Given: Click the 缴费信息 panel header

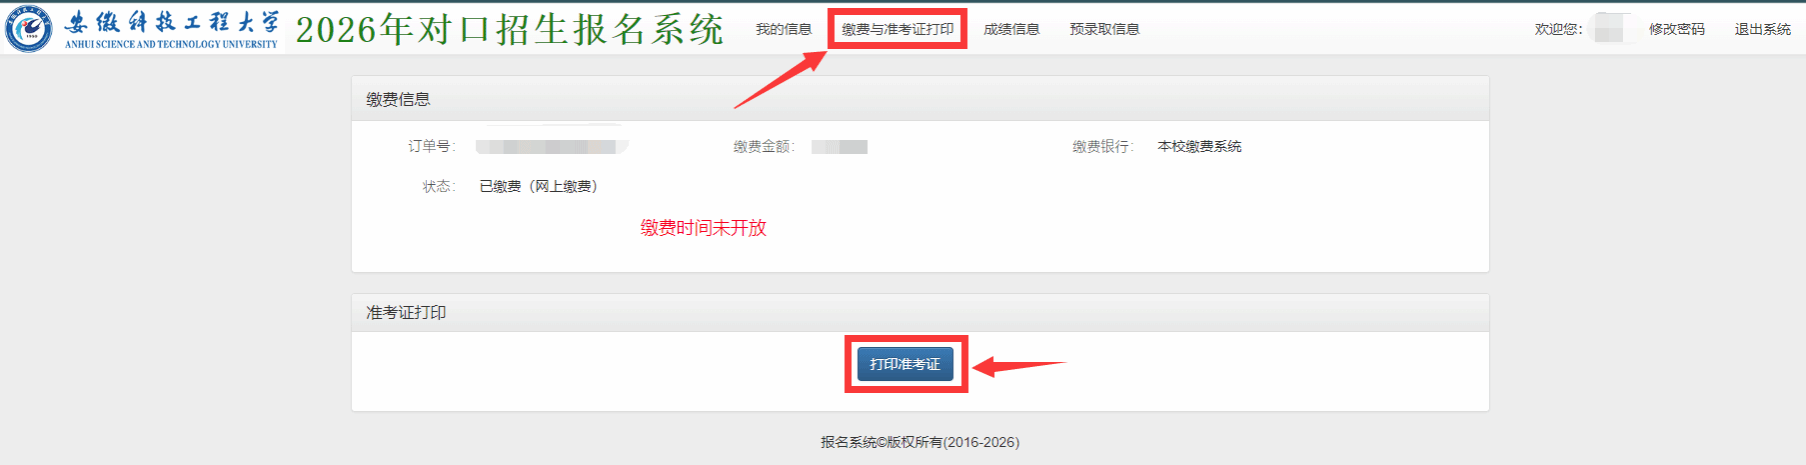Looking at the screenshot, I should [x=920, y=99].
